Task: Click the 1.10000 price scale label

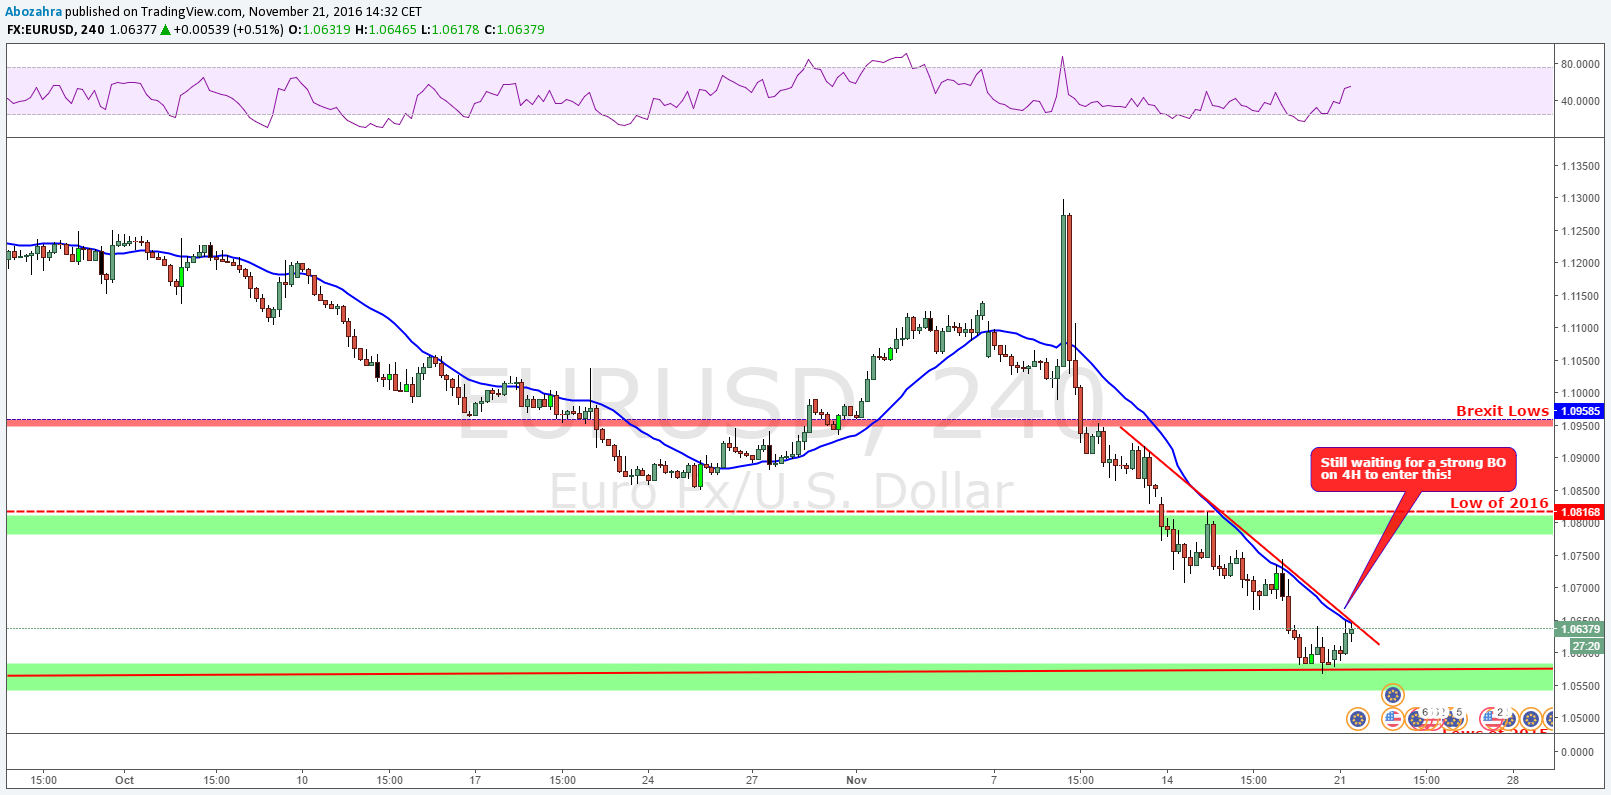Action: click(1581, 393)
